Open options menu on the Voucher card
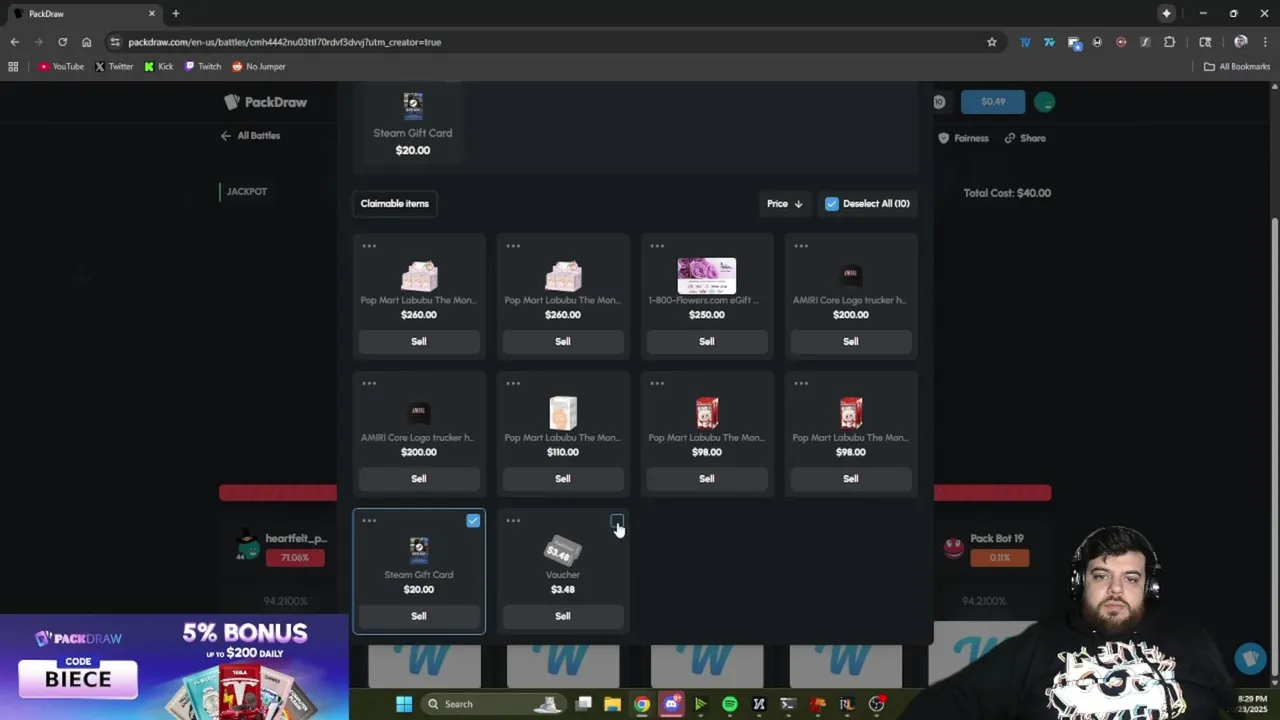This screenshot has width=1280, height=720. coord(513,521)
